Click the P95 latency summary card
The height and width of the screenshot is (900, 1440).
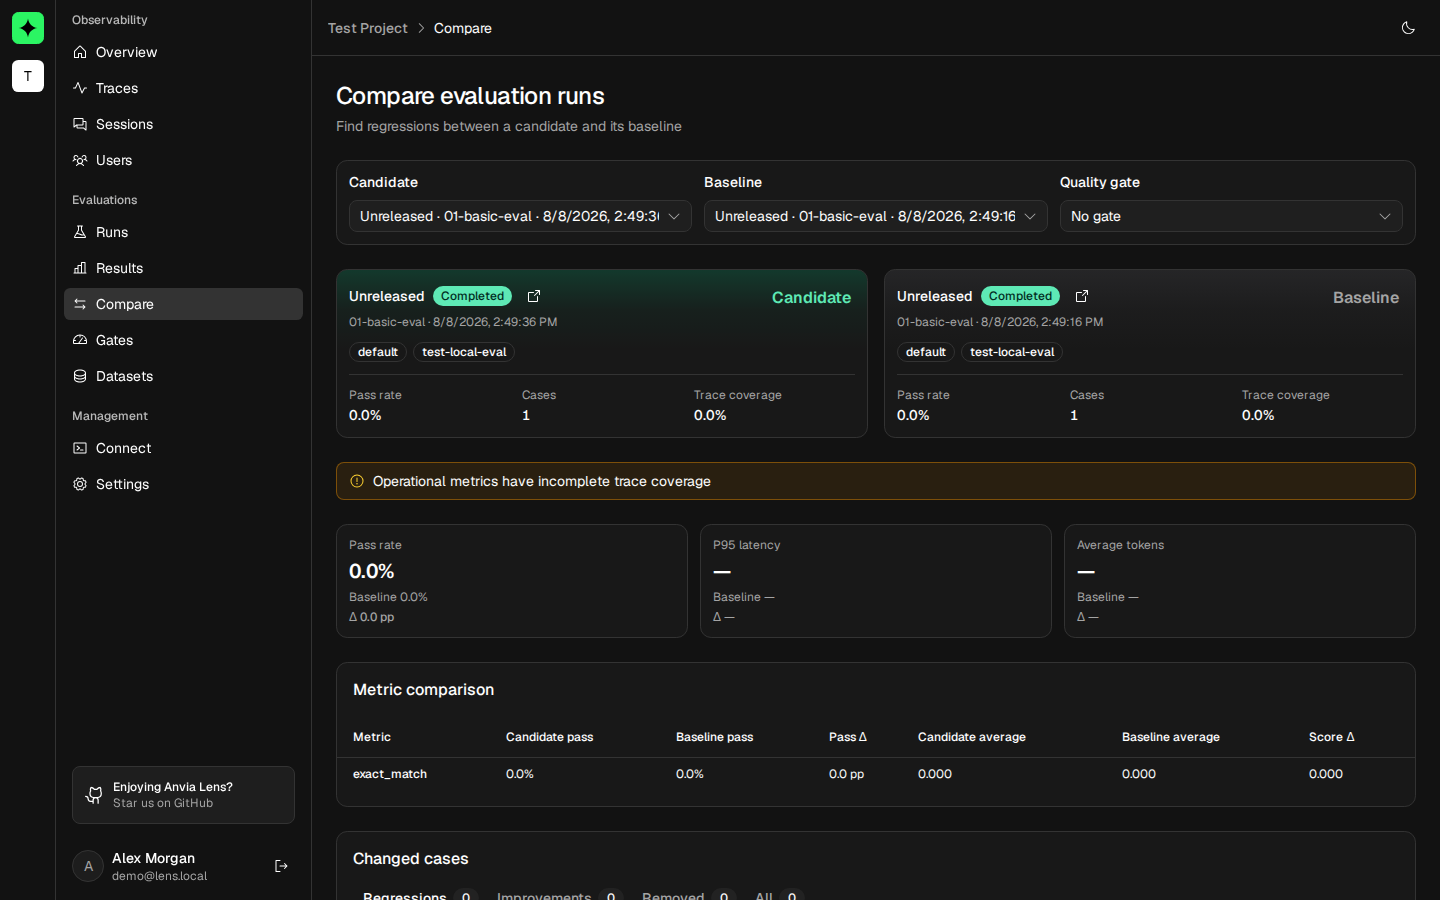coord(876,581)
